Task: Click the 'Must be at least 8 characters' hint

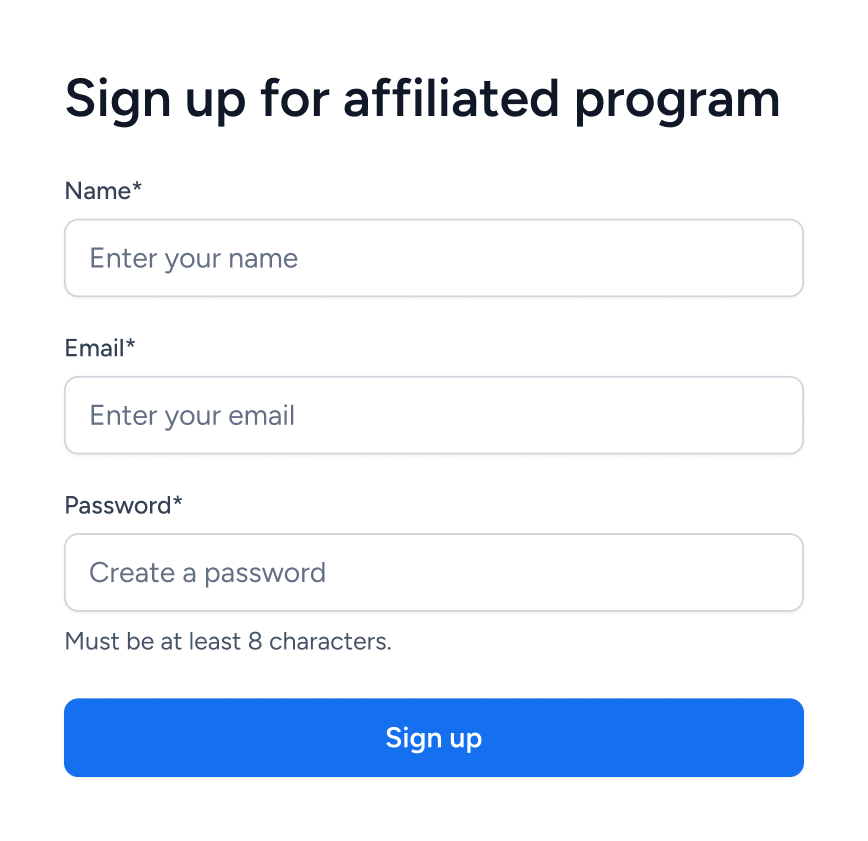Action: pyautogui.click(x=228, y=641)
